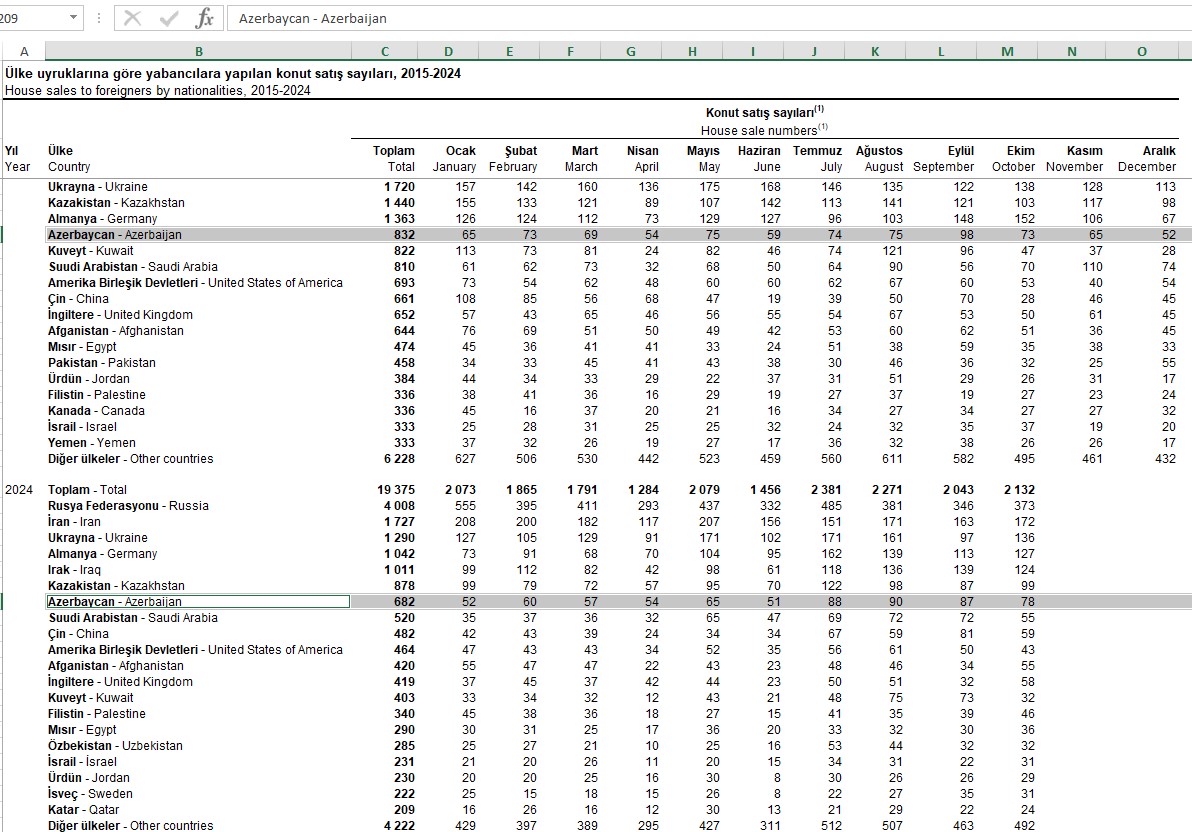The width and height of the screenshot is (1192, 832).
Task: Open the Name Box dropdown arrow
Action: coord(75,18)
